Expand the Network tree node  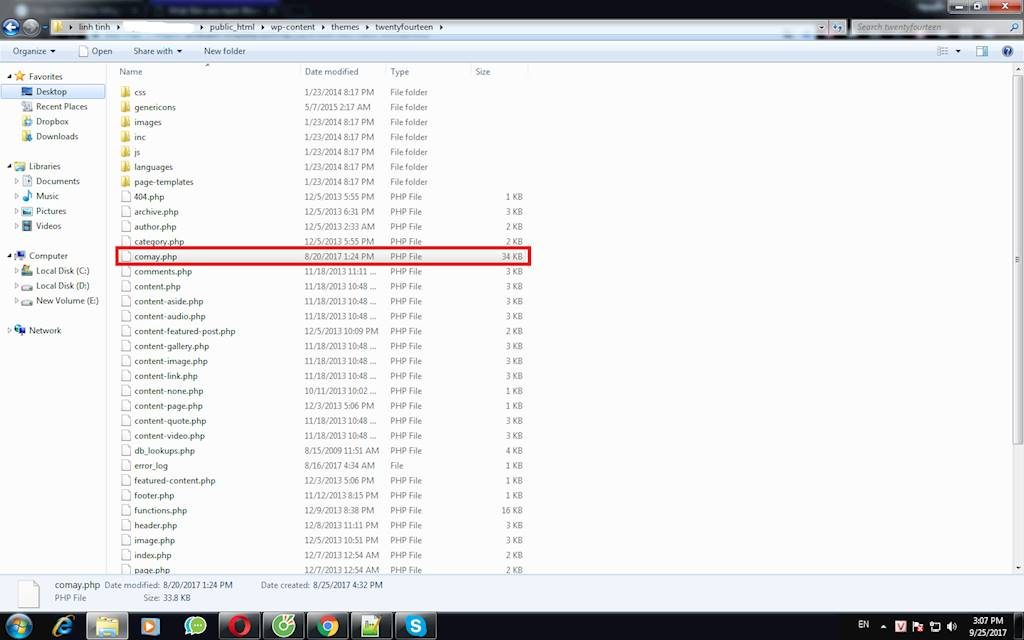coord(9,330)
